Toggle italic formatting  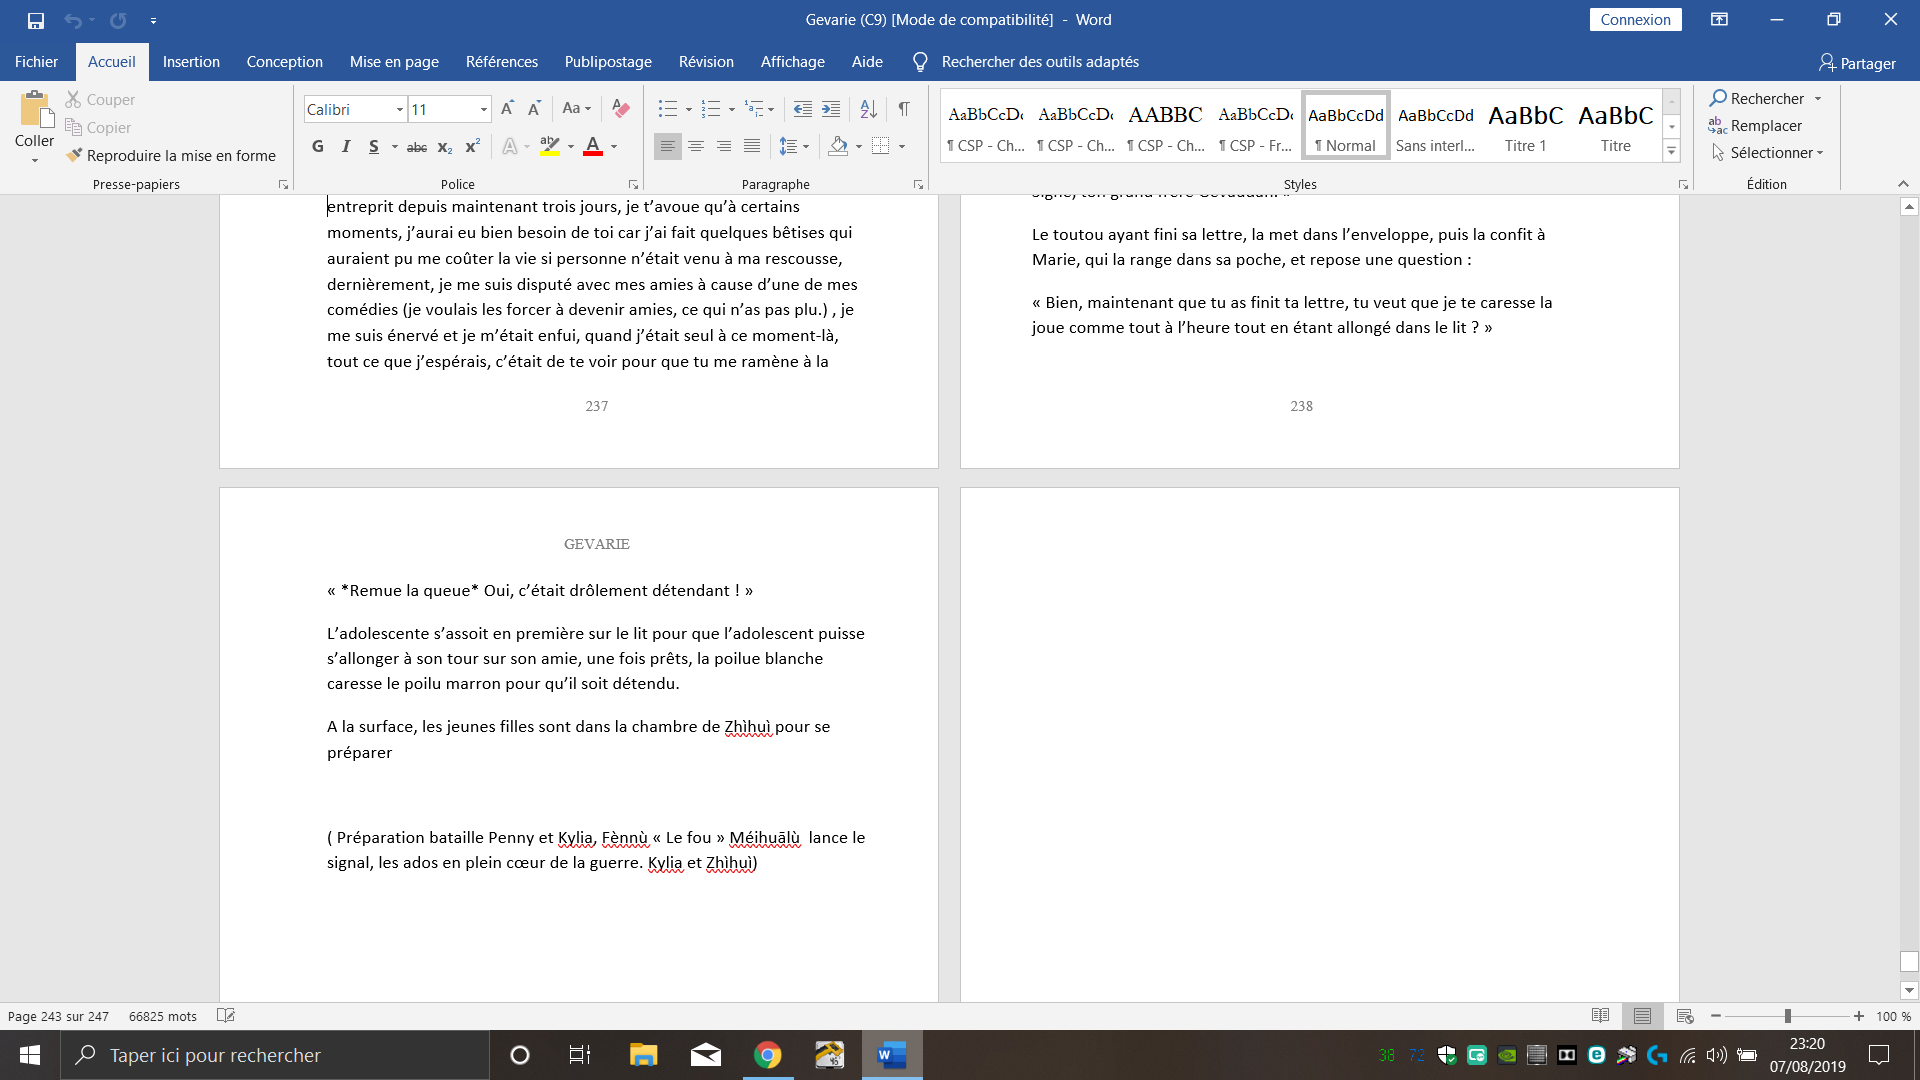coord(346,147)
